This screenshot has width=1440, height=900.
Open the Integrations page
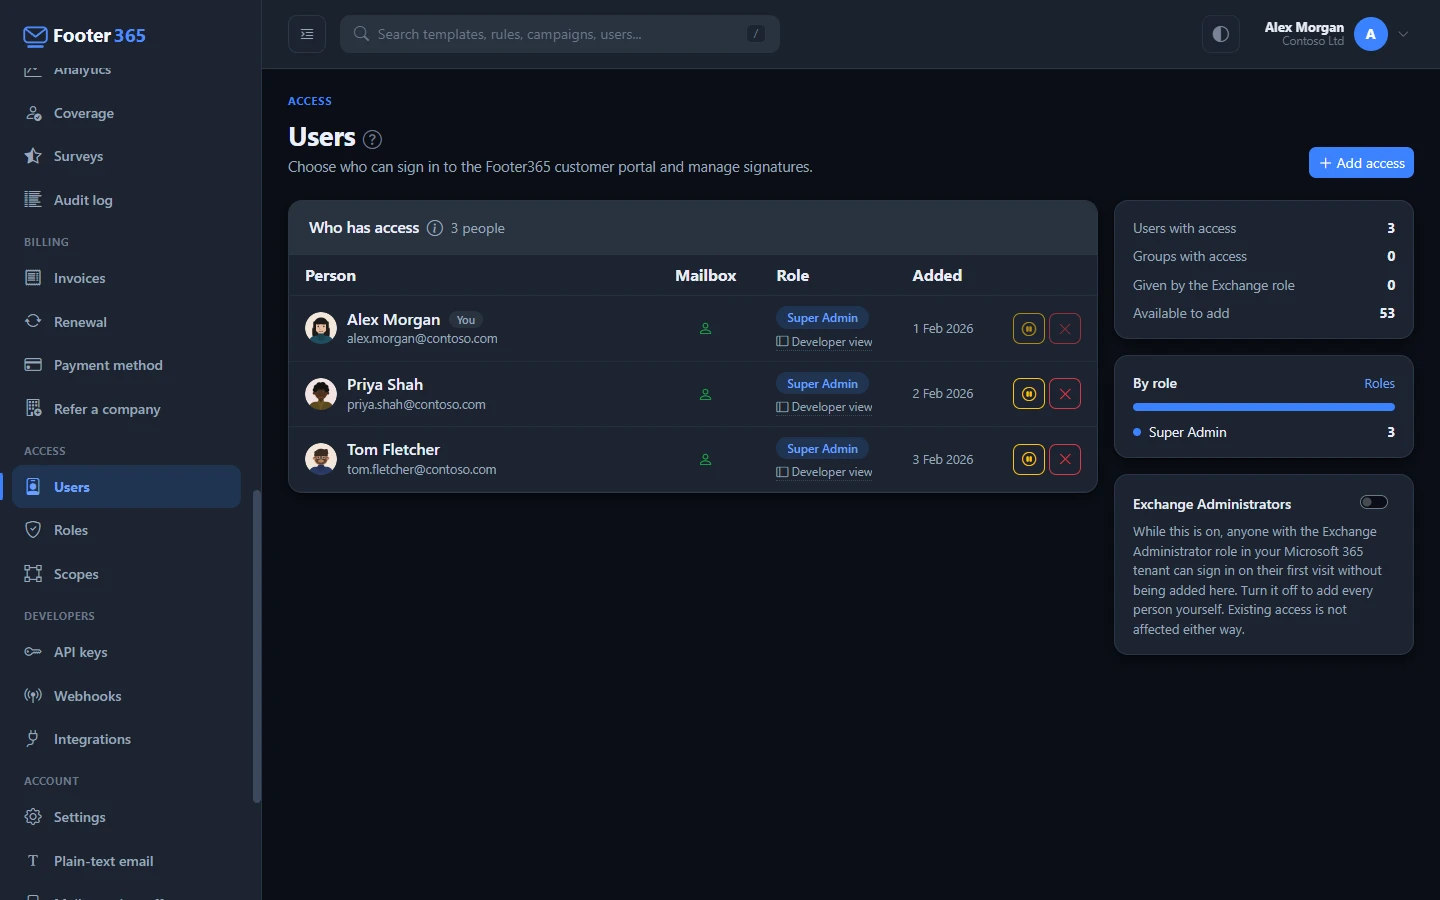[126, 739]
